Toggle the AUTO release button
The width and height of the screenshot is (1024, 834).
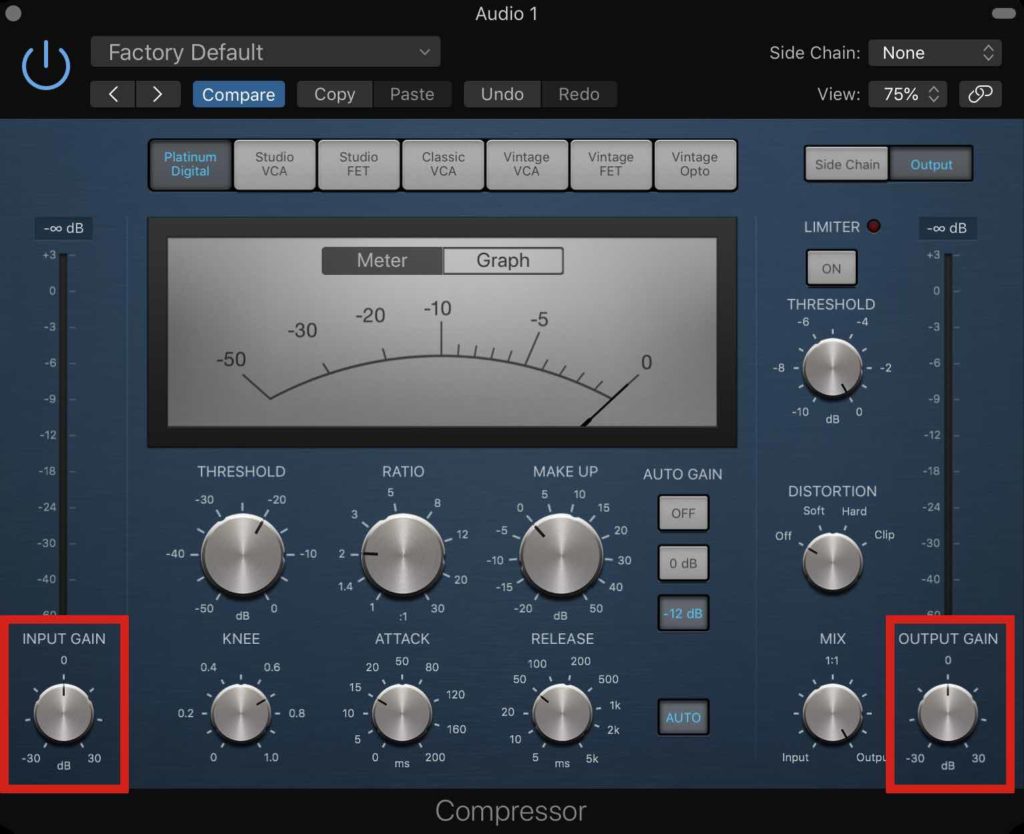point(683,717)
